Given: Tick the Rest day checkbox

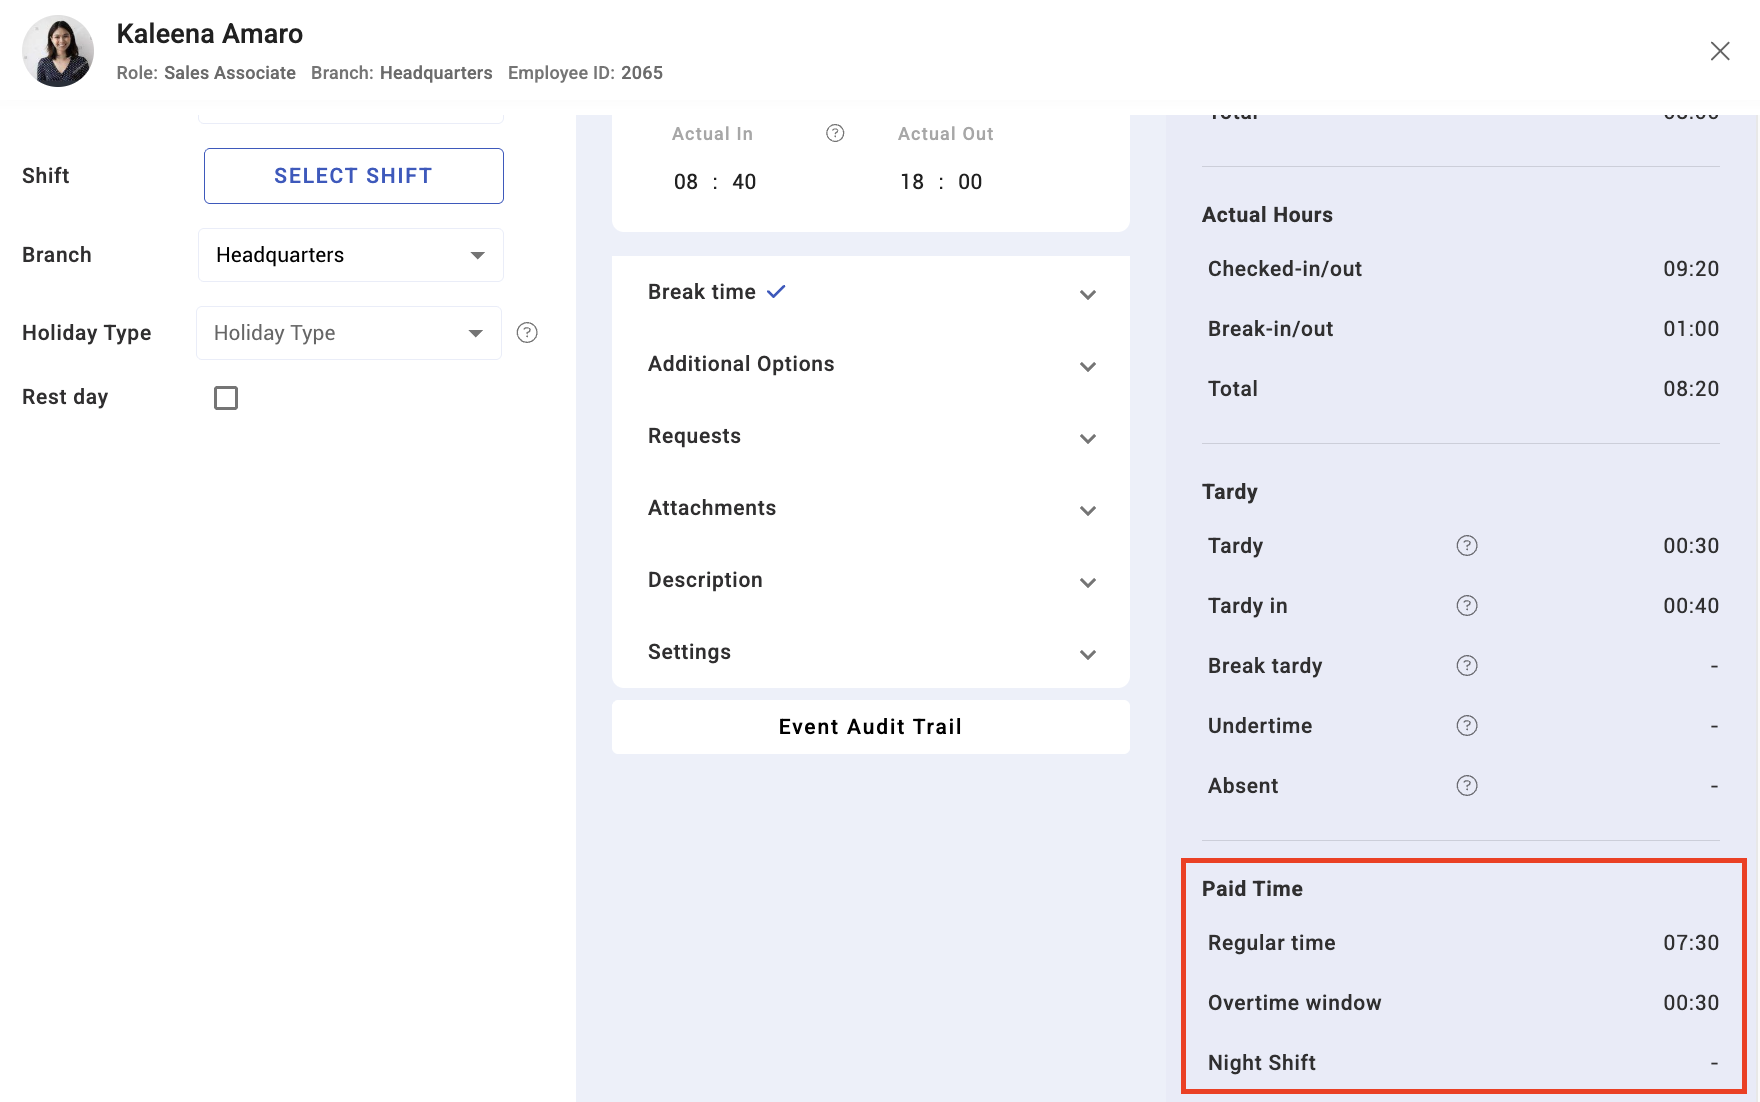Looking at the screenshot, I should point(226,398).
